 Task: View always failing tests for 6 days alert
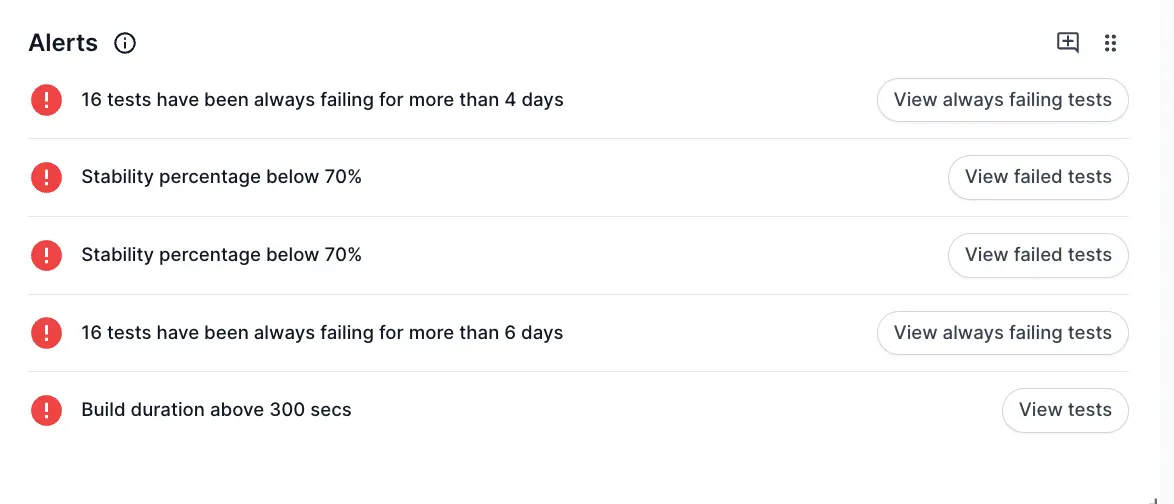tap(1002, 333)
